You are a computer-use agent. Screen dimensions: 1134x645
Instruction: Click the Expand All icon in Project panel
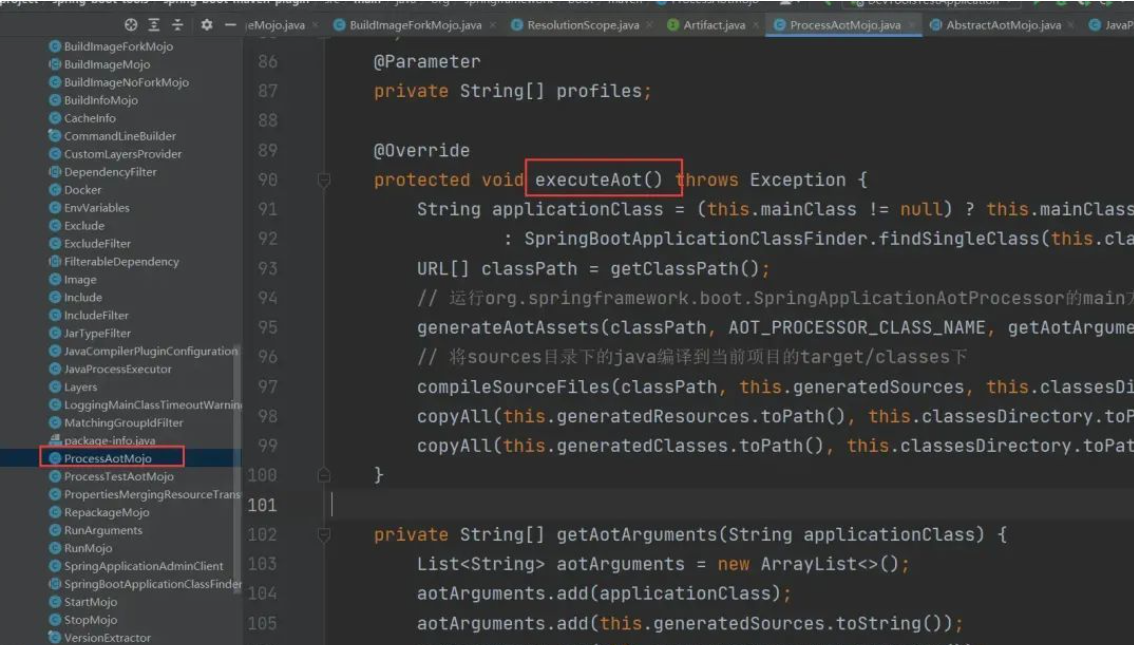(154, 27)
